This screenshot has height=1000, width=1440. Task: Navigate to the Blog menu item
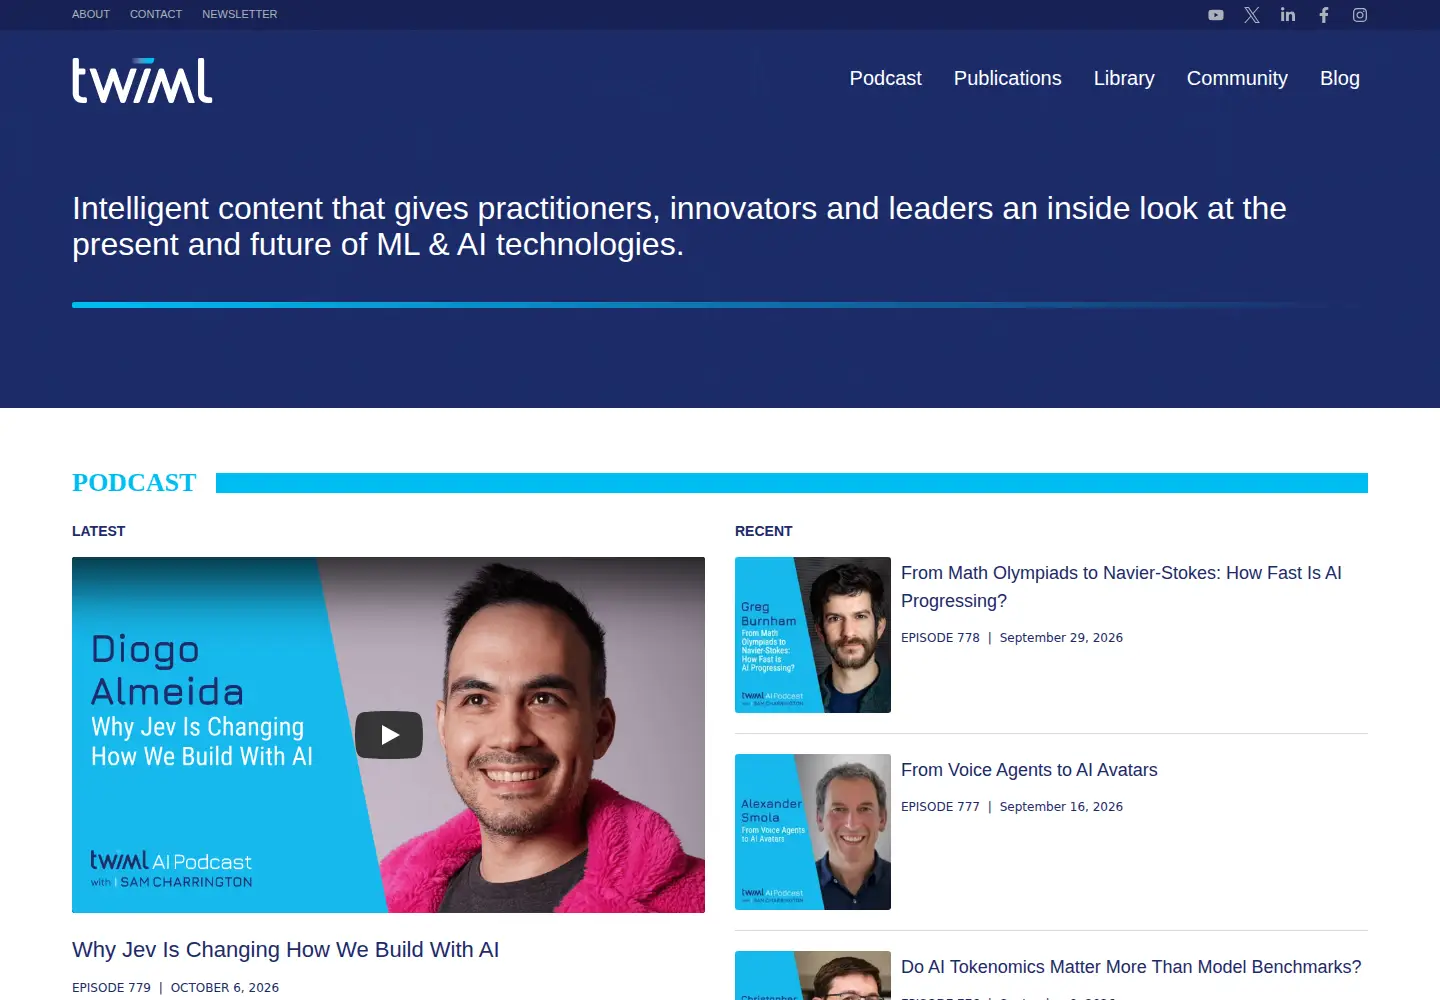(x=1340, y=78)
